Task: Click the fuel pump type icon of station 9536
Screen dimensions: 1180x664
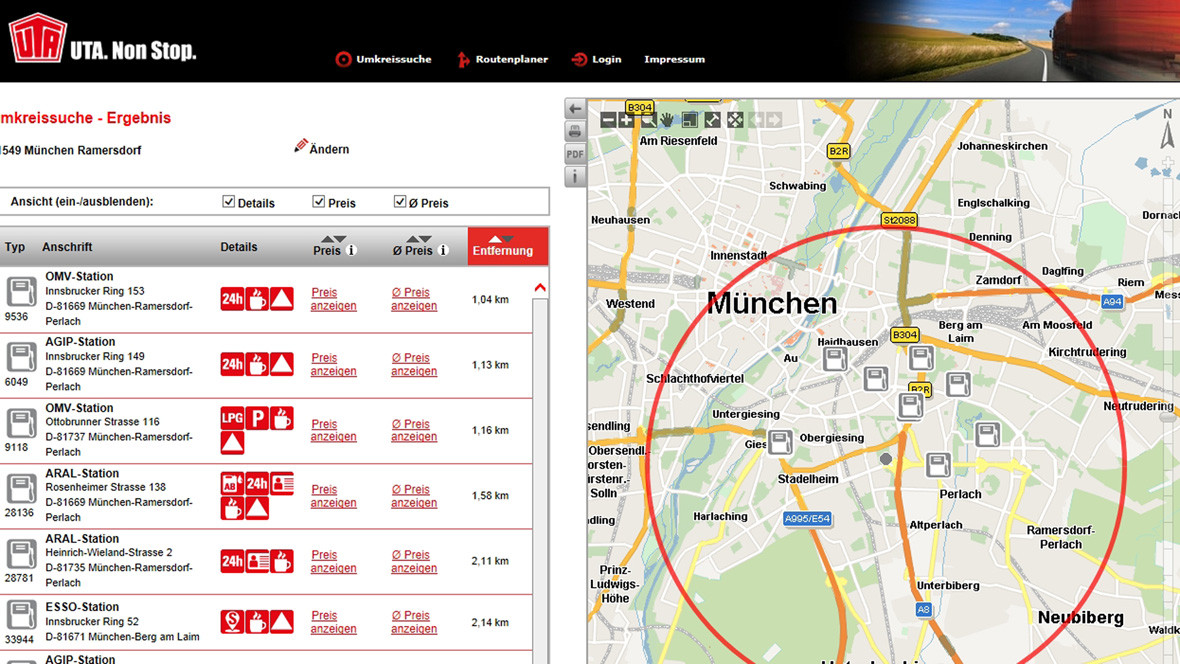Action: point(21,293)
